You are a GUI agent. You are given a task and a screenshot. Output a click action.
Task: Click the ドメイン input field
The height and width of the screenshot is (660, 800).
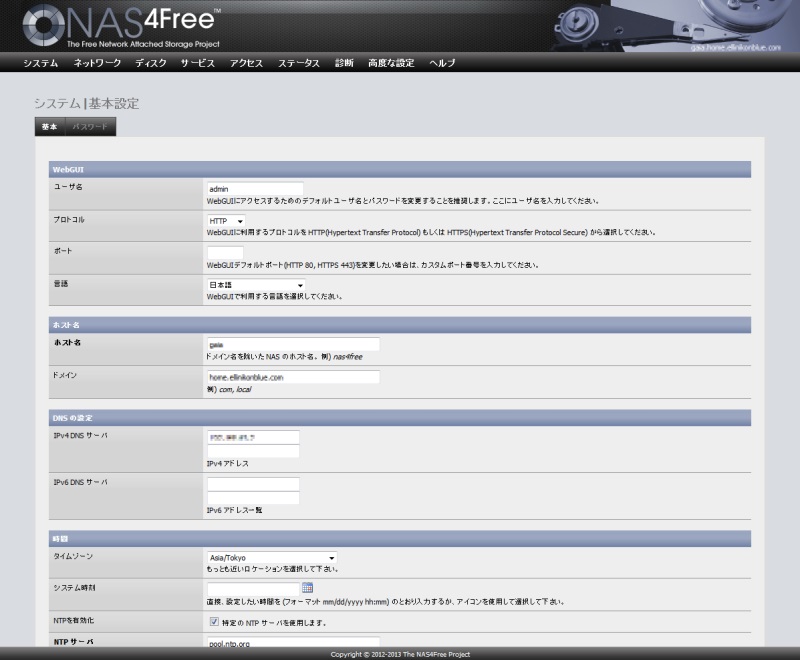293,377
